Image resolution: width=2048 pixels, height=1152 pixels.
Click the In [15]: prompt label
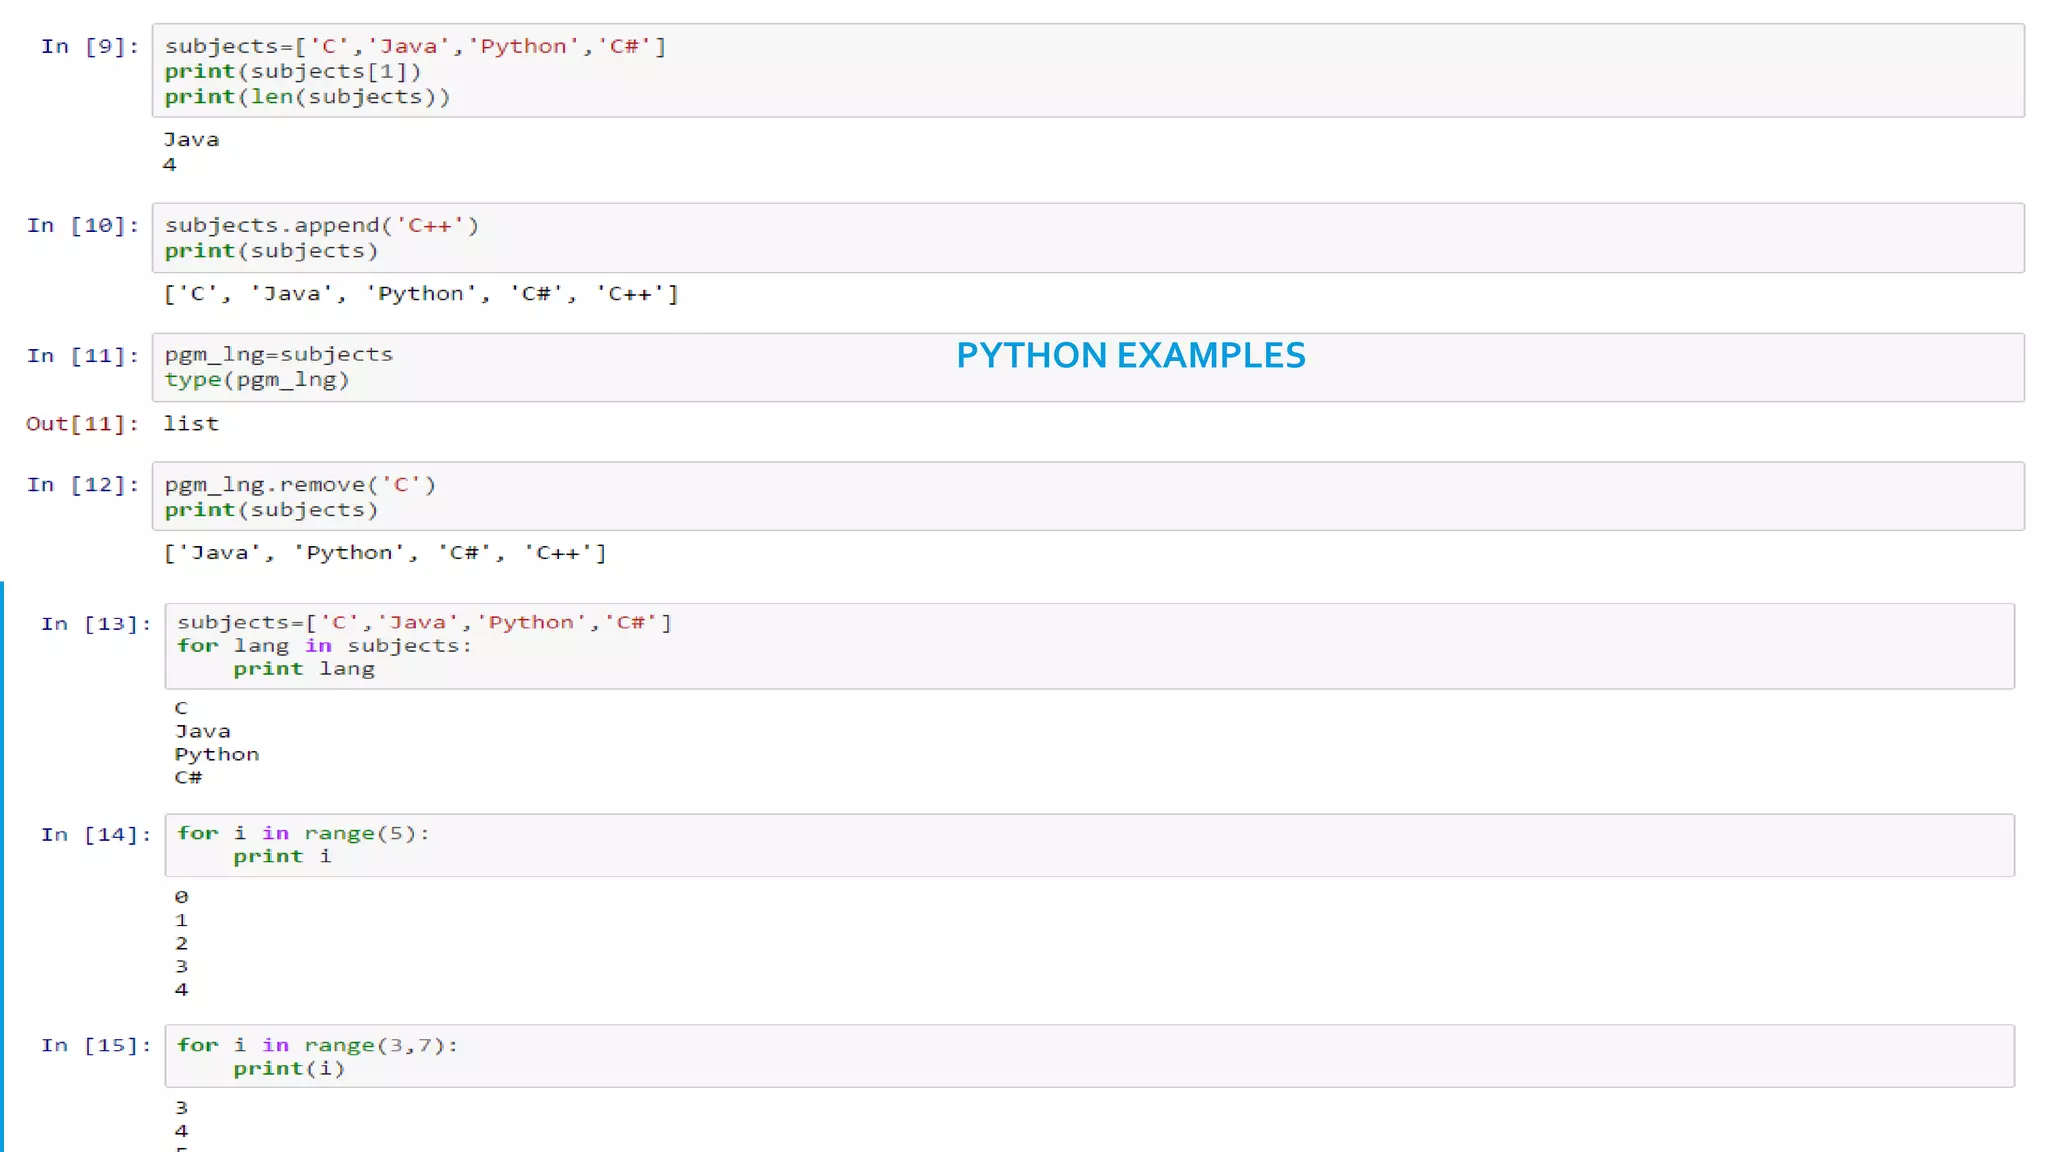[x=97, y=1046]
